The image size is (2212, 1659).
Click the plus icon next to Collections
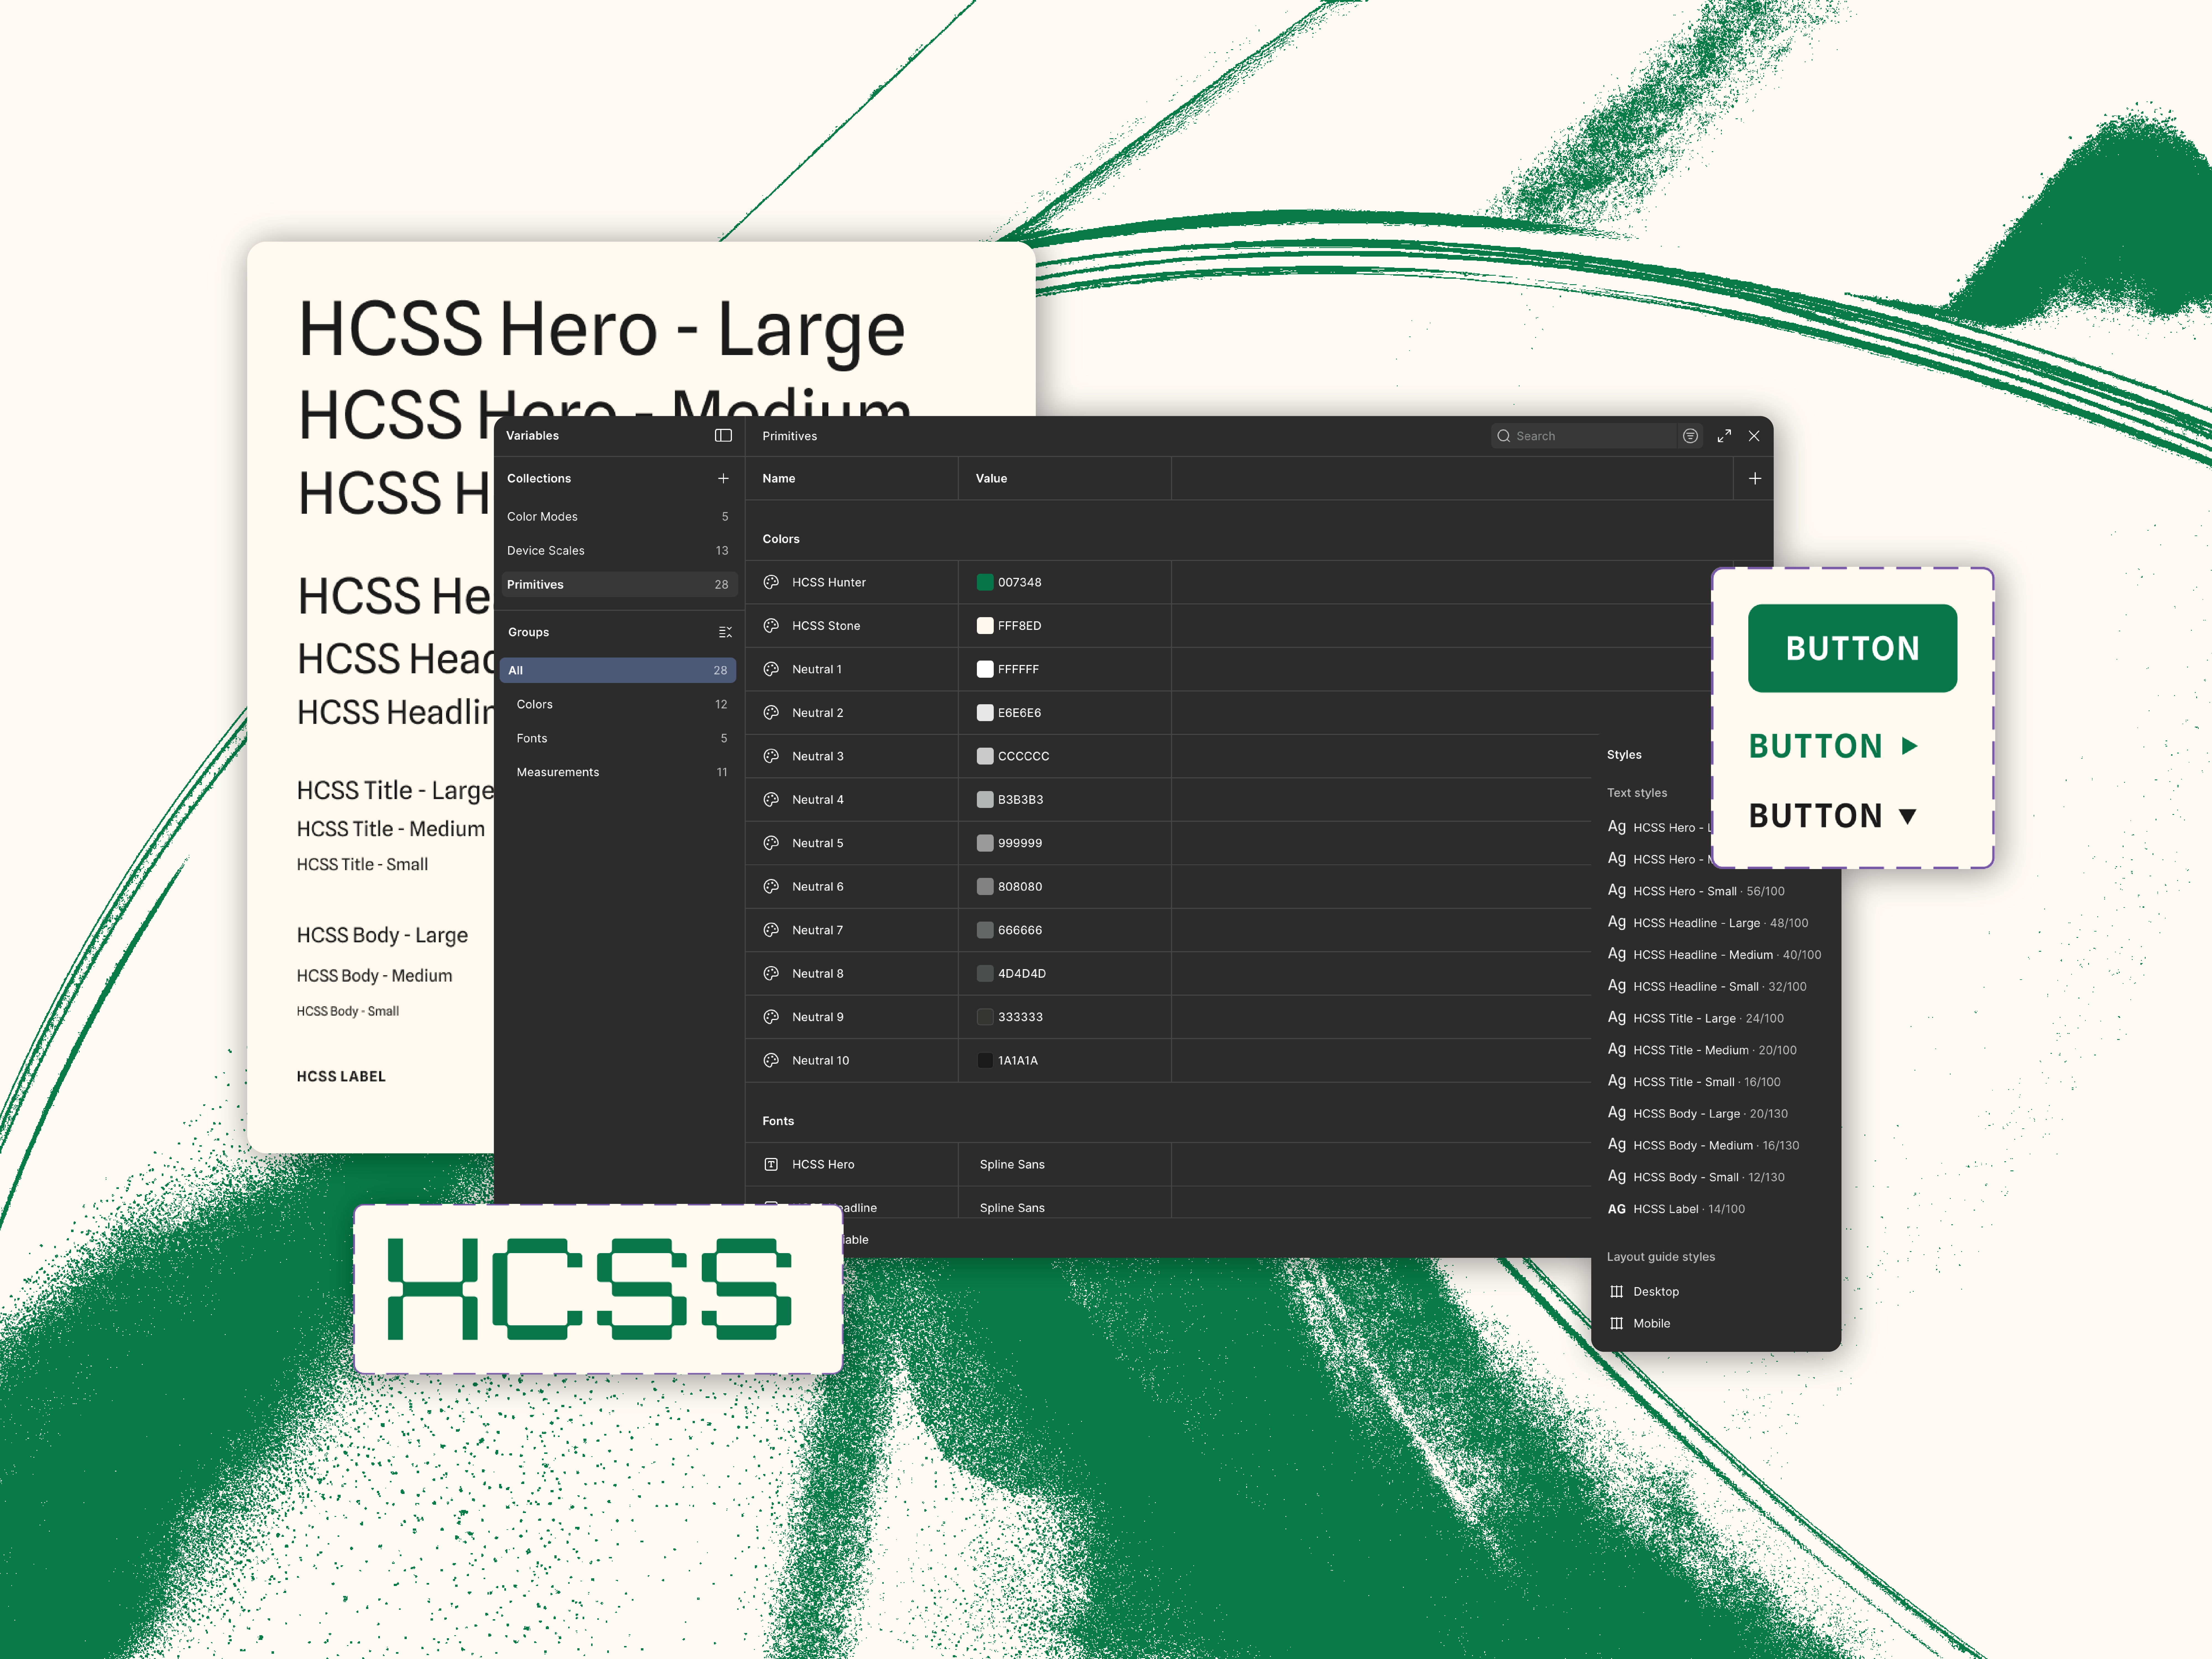coord(723,478)
